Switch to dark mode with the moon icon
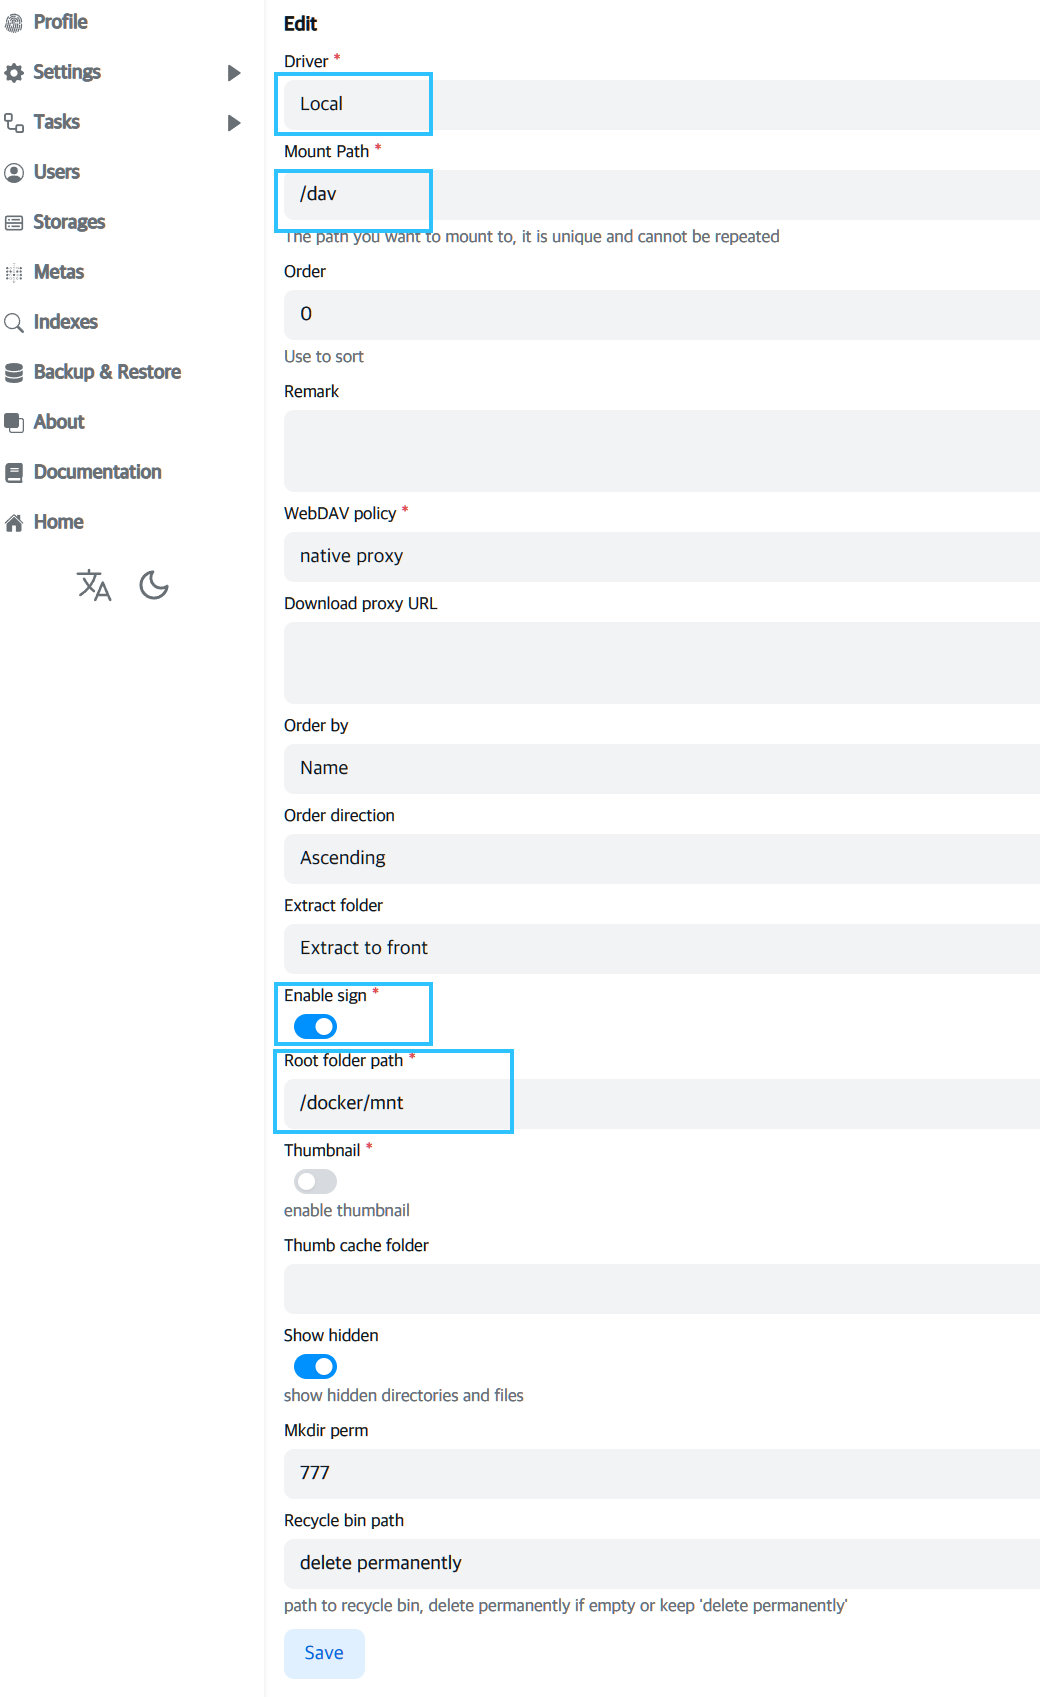Screen dimensions: 1040x1697 coord(154,585)
